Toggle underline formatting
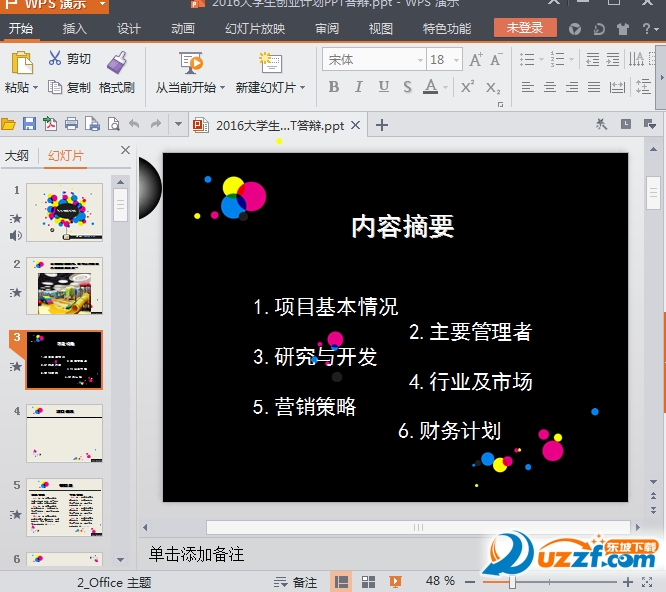Screen dimensions: 666x592 coord(384,87)
